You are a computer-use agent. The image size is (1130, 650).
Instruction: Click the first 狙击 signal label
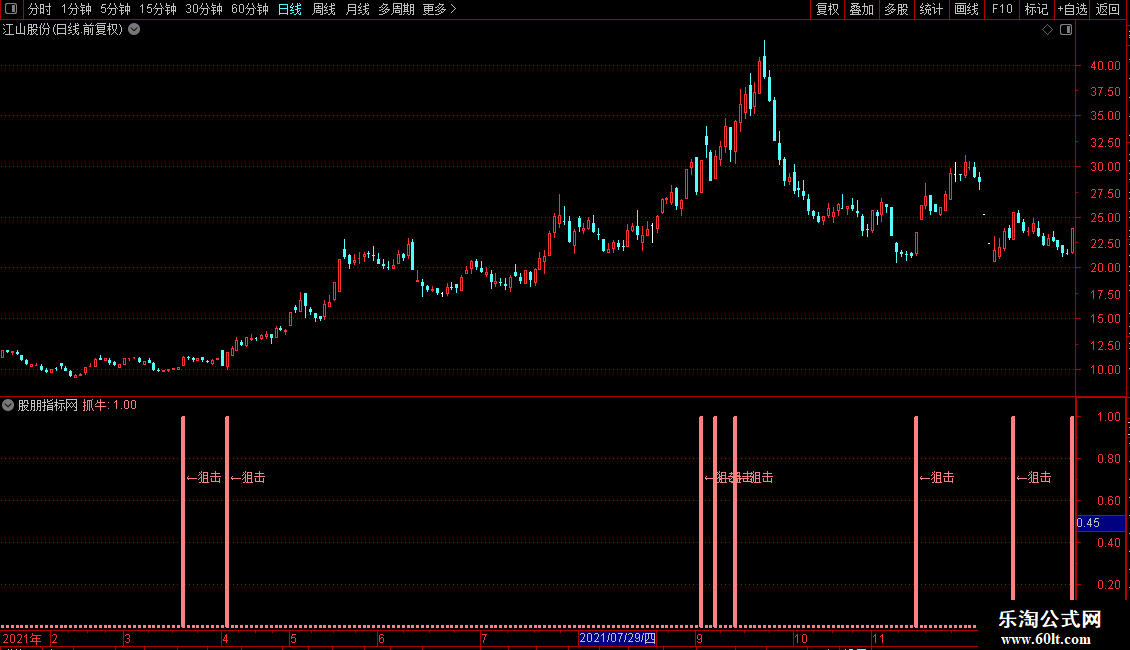(x=204, y=477)
